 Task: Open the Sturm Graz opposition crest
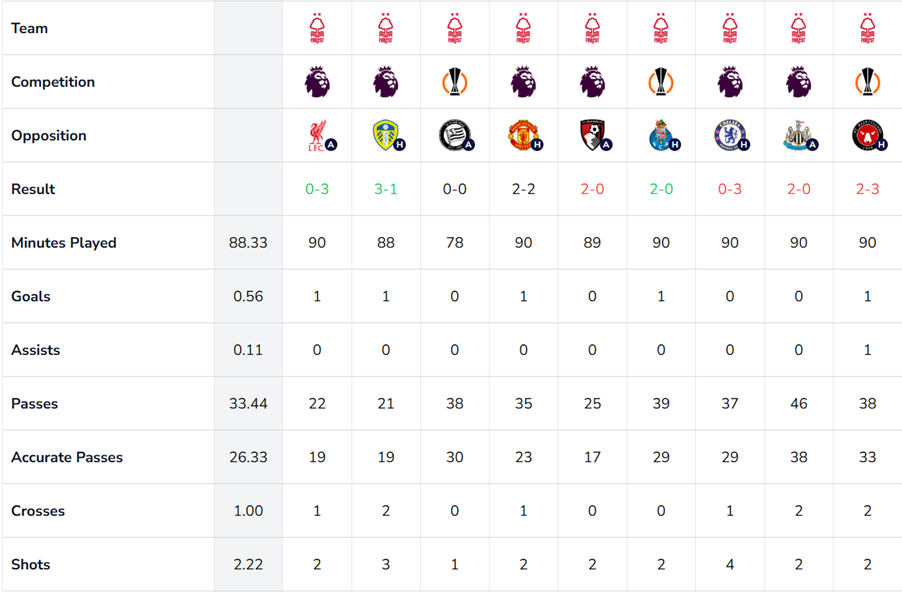click(454, 135)
